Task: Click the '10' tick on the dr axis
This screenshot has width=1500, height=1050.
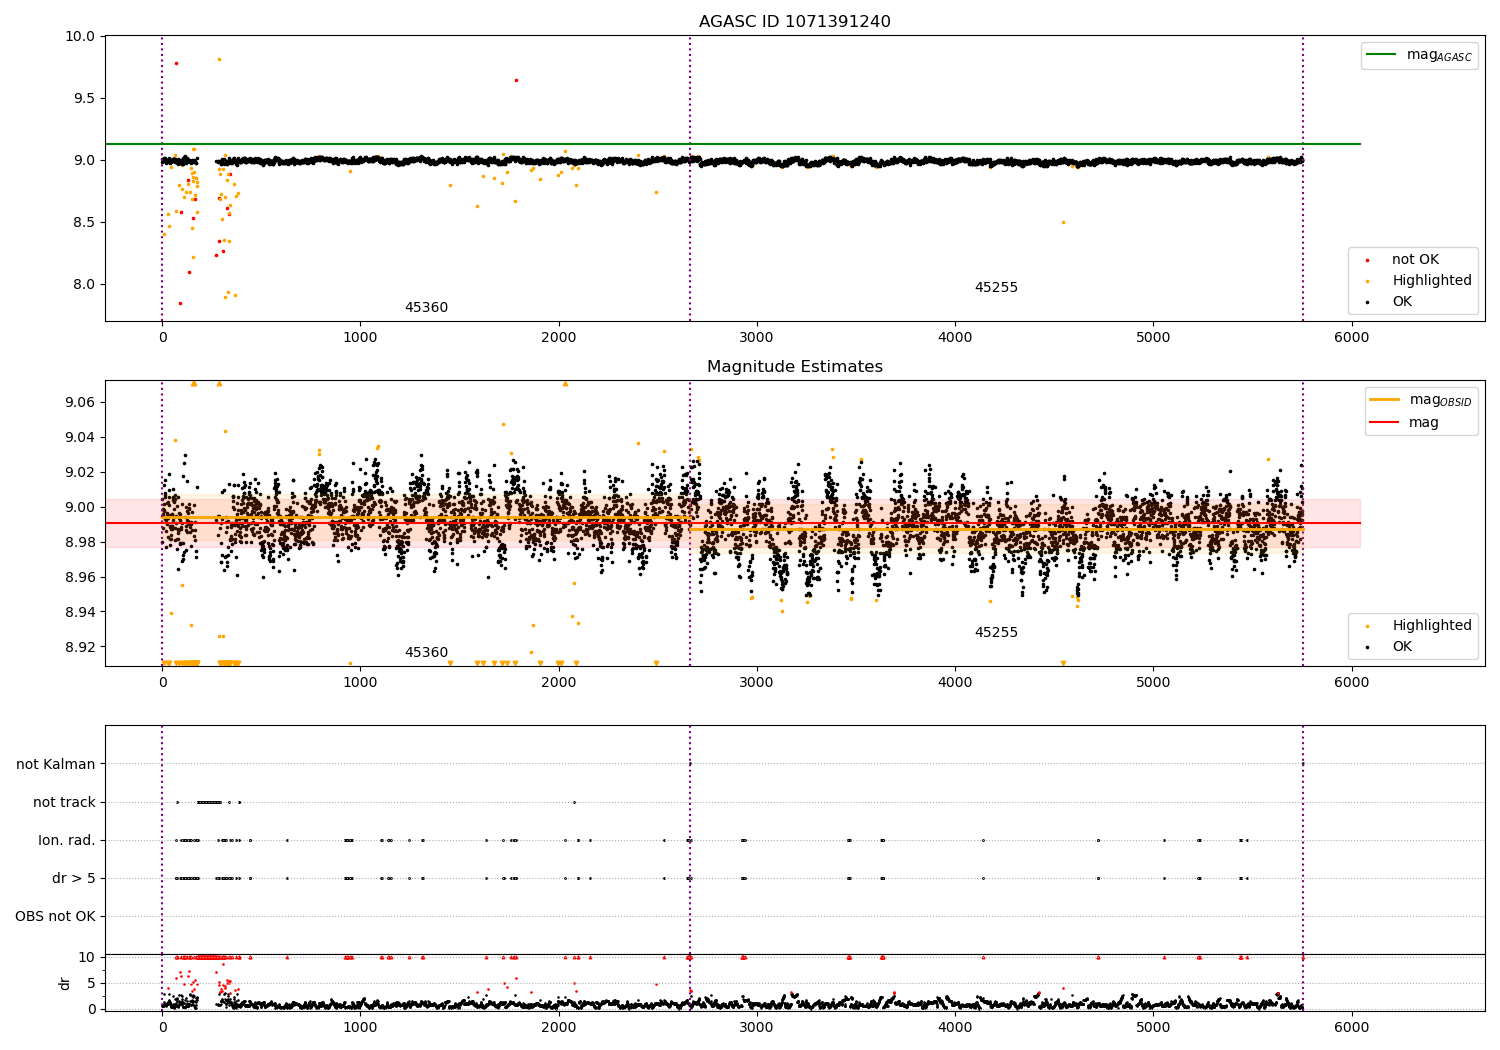Action: (x=87, y=957)
